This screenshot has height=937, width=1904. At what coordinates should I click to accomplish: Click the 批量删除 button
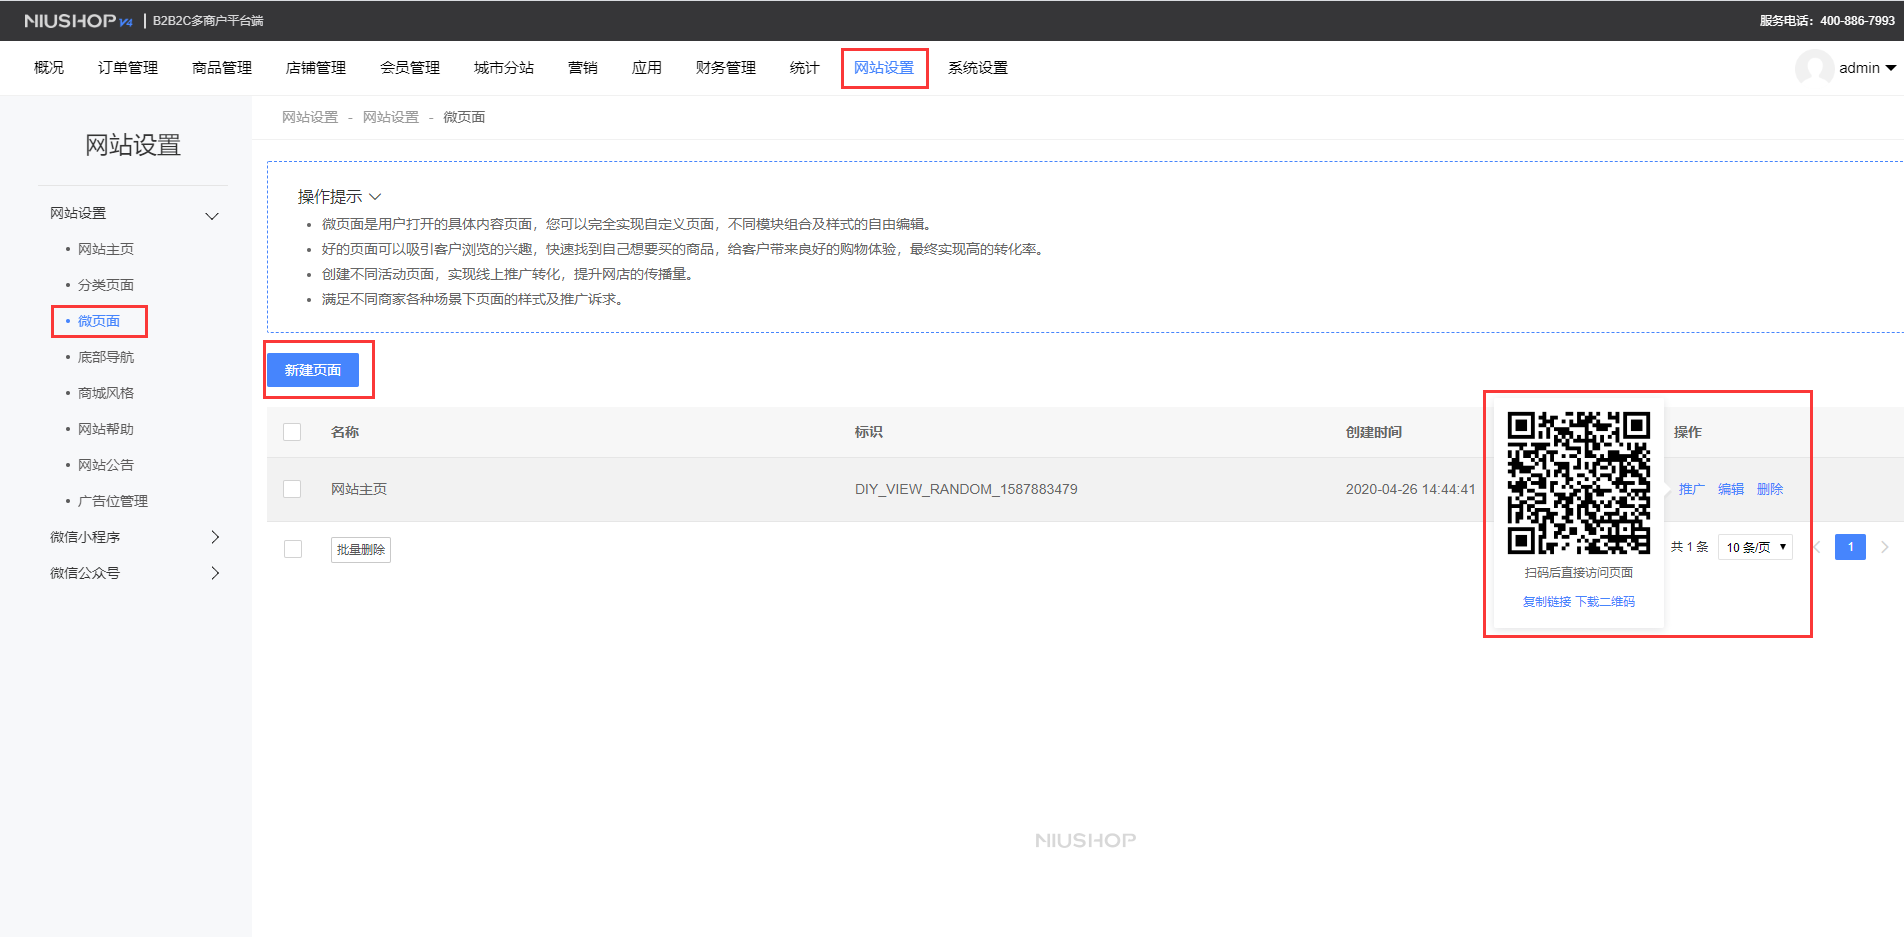pyautogui.click(x=361, y=550)
